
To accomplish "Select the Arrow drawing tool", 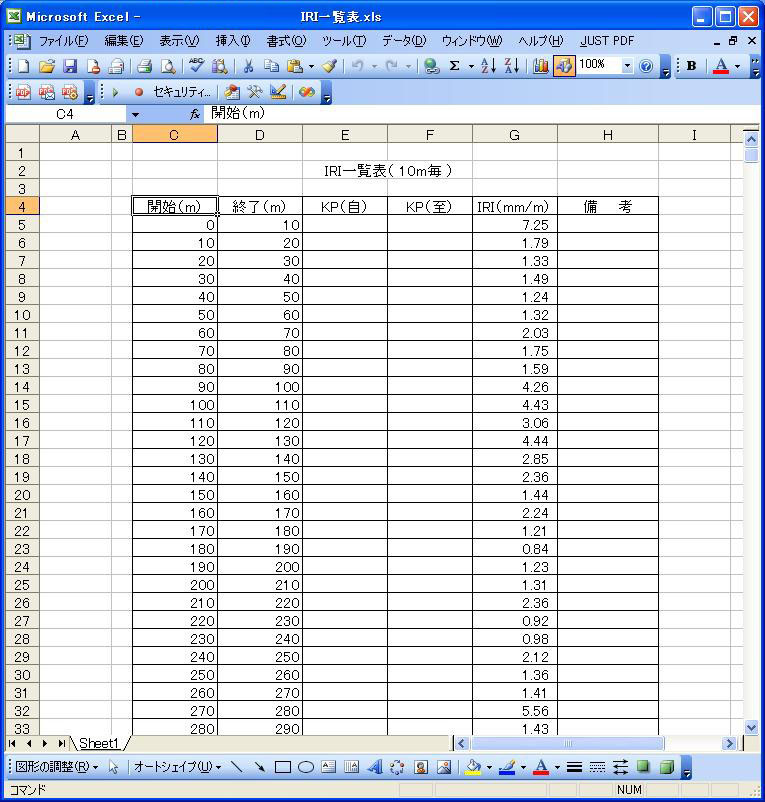I will pyautogui.click(x=260, y=767).
